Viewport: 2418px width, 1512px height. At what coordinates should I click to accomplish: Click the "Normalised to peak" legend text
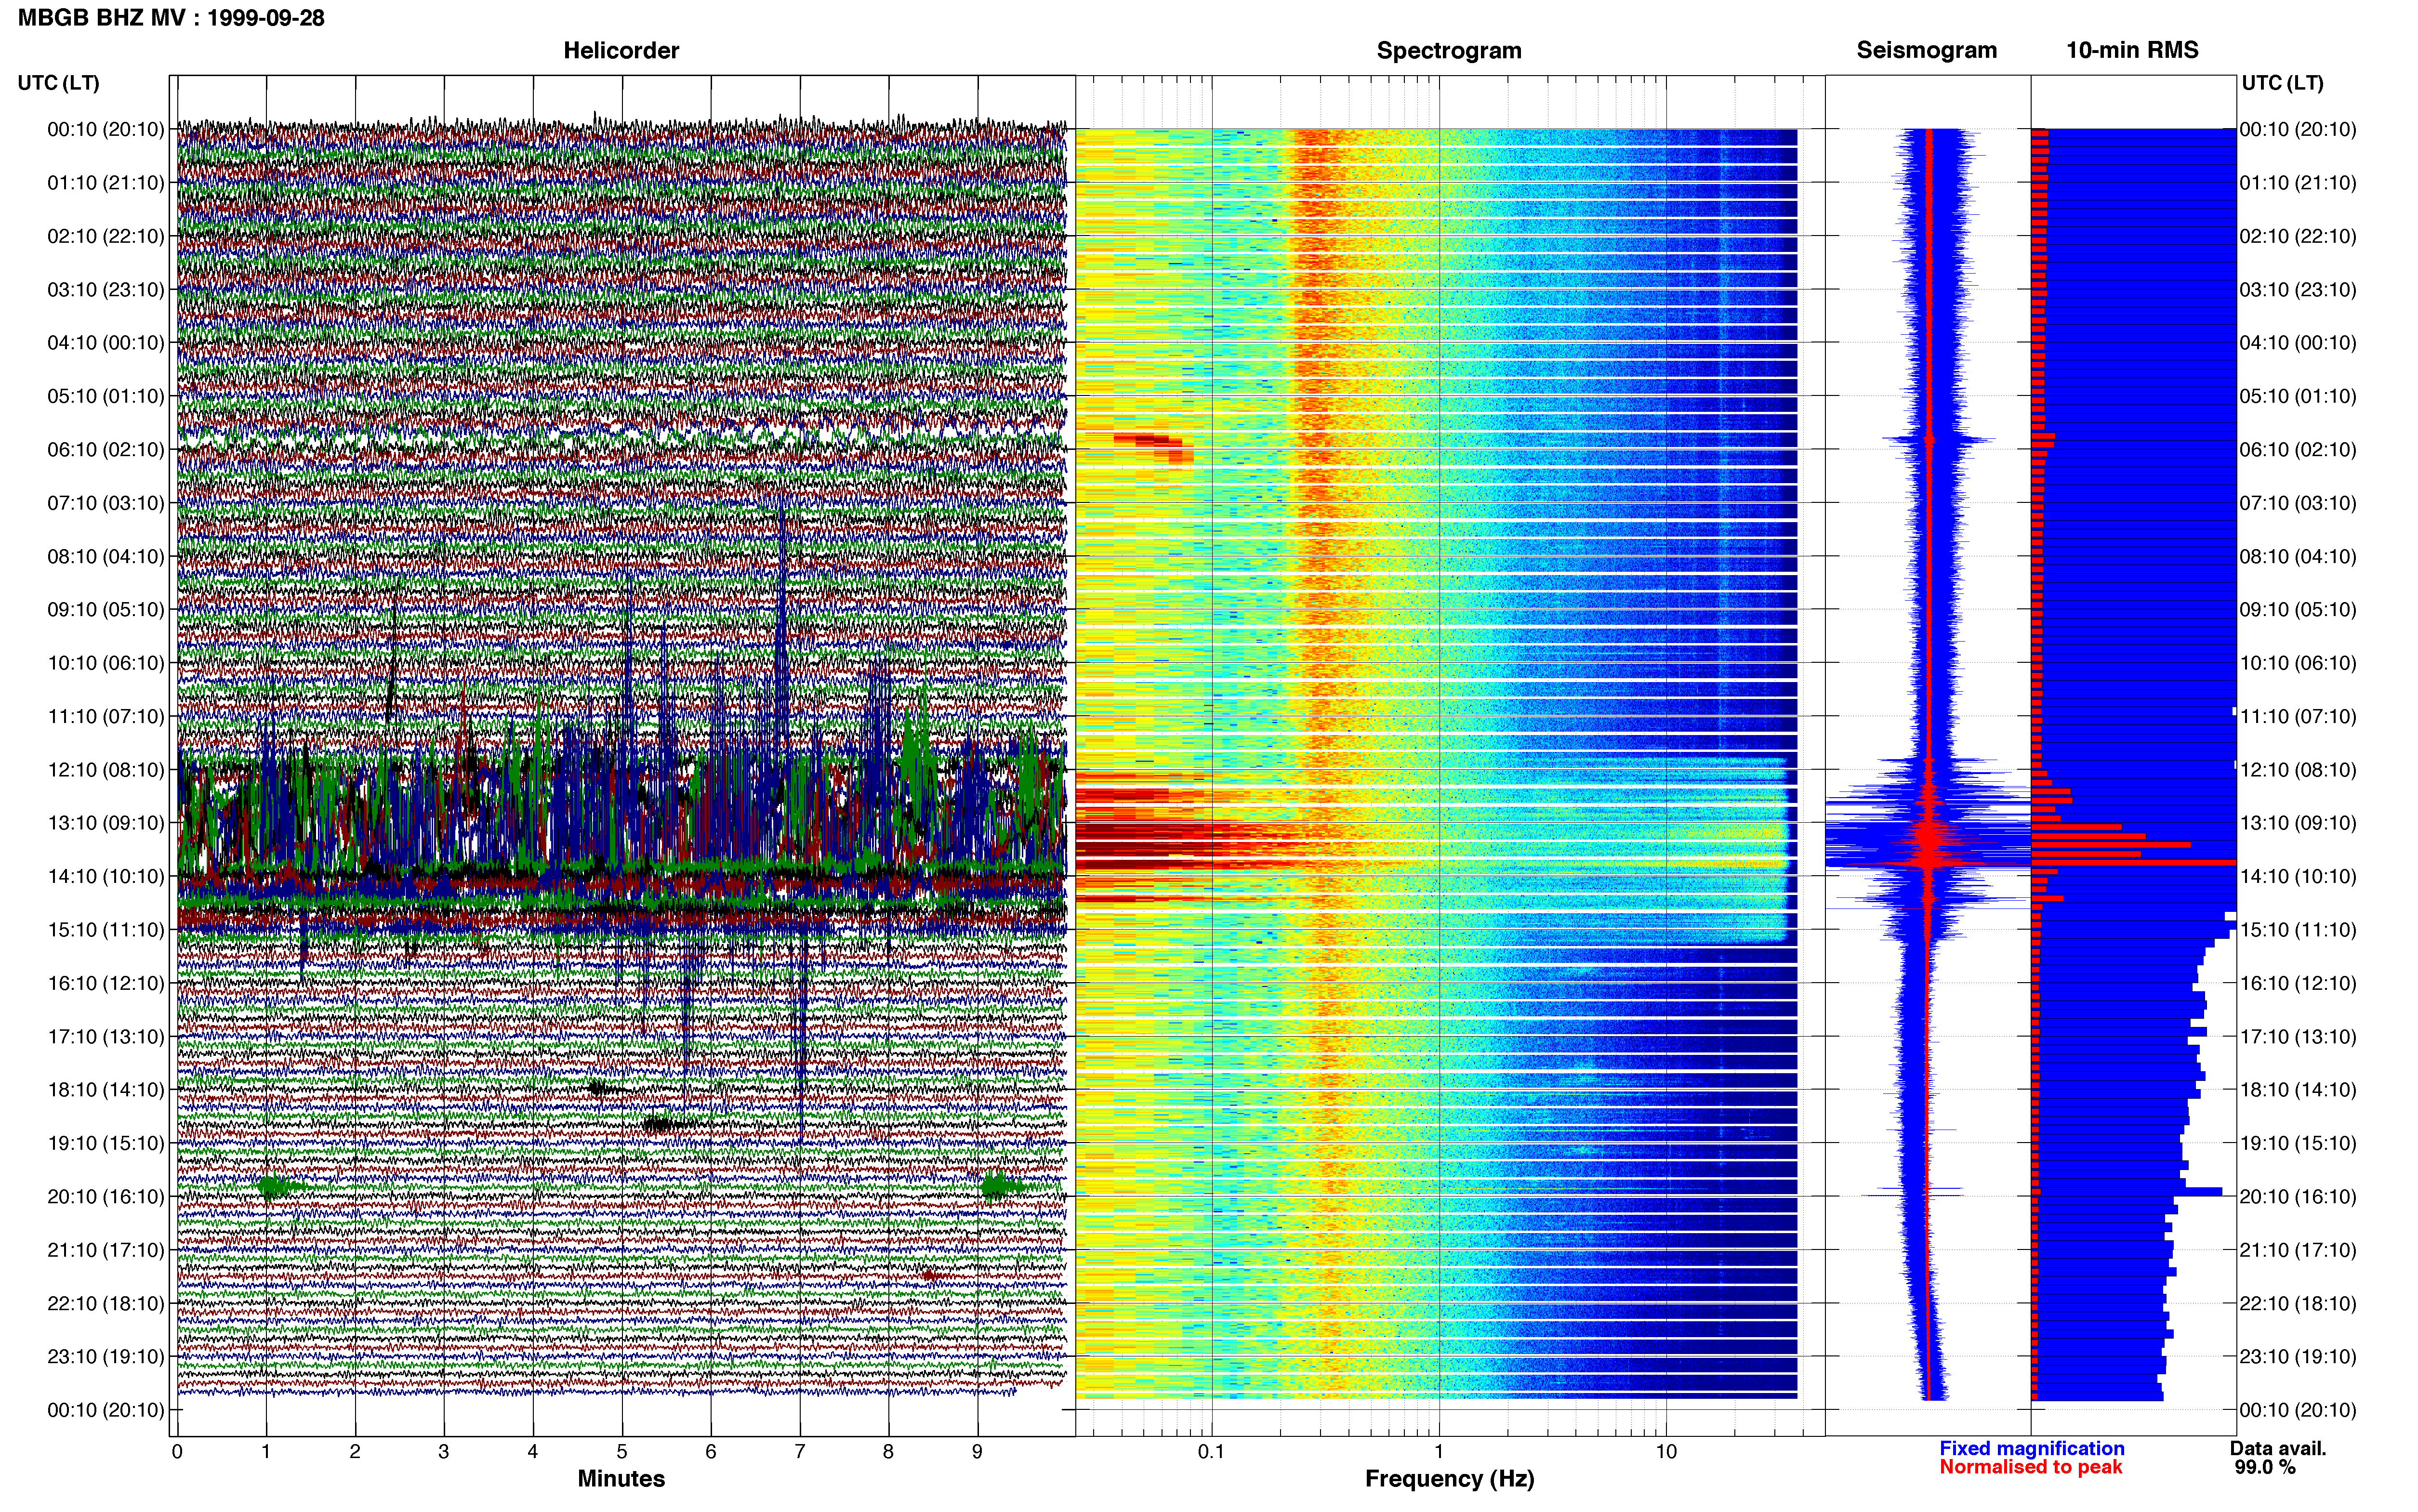click(2030, 1467)
